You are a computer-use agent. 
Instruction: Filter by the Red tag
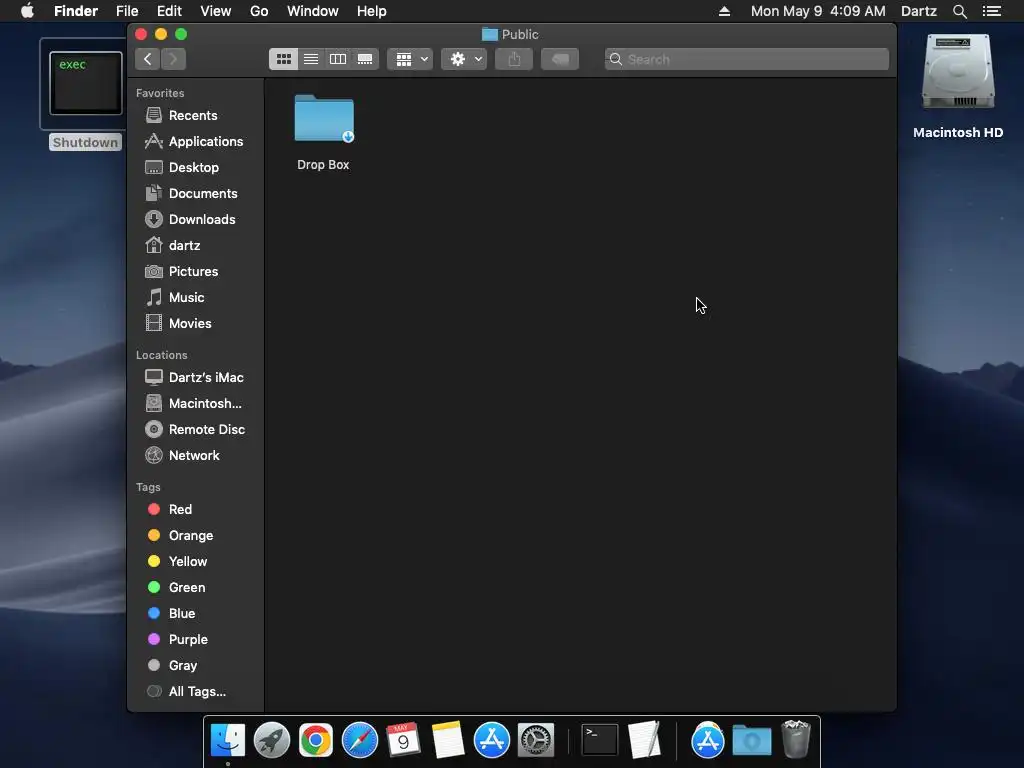(195, 509)
